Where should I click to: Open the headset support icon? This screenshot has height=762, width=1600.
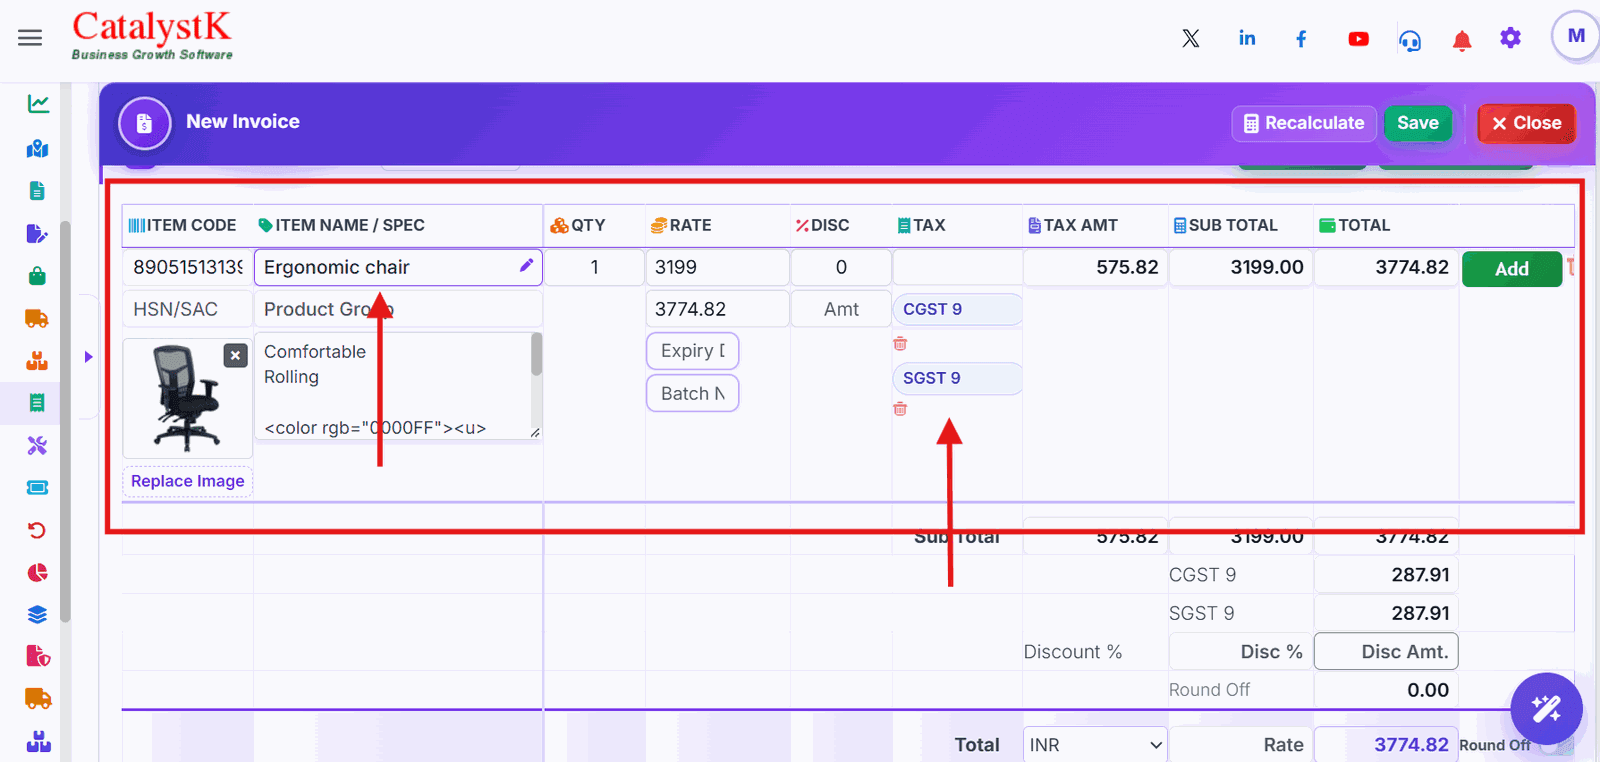tap(1410, 40)
